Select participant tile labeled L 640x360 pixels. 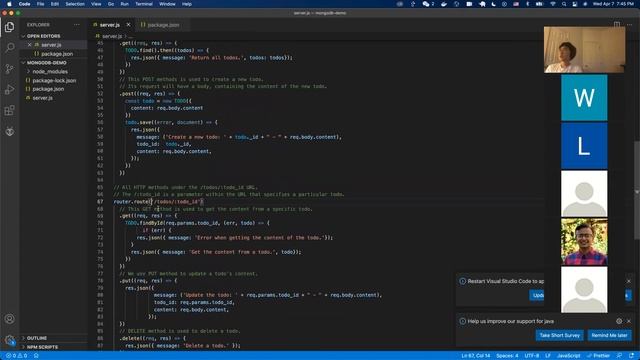click(584, 146)
